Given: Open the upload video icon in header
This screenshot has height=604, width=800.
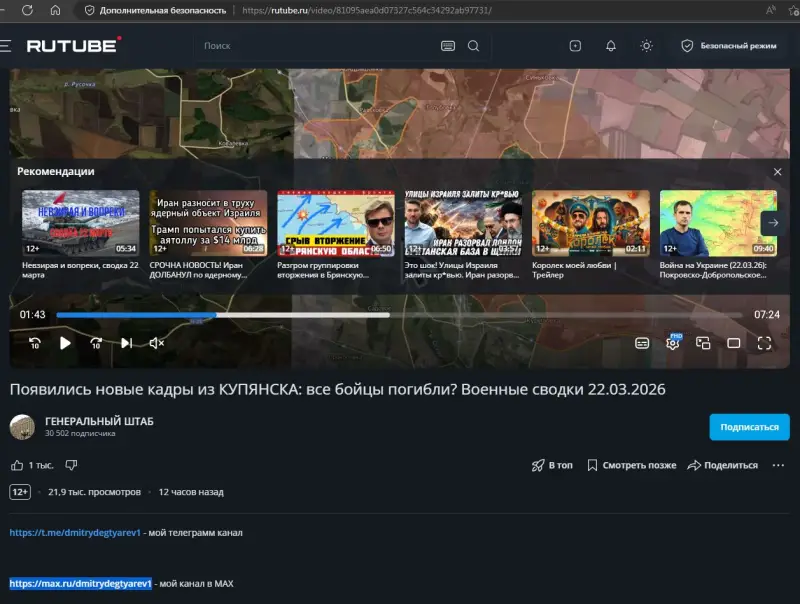Looking at the screenshot, I should tap(575, 46).
